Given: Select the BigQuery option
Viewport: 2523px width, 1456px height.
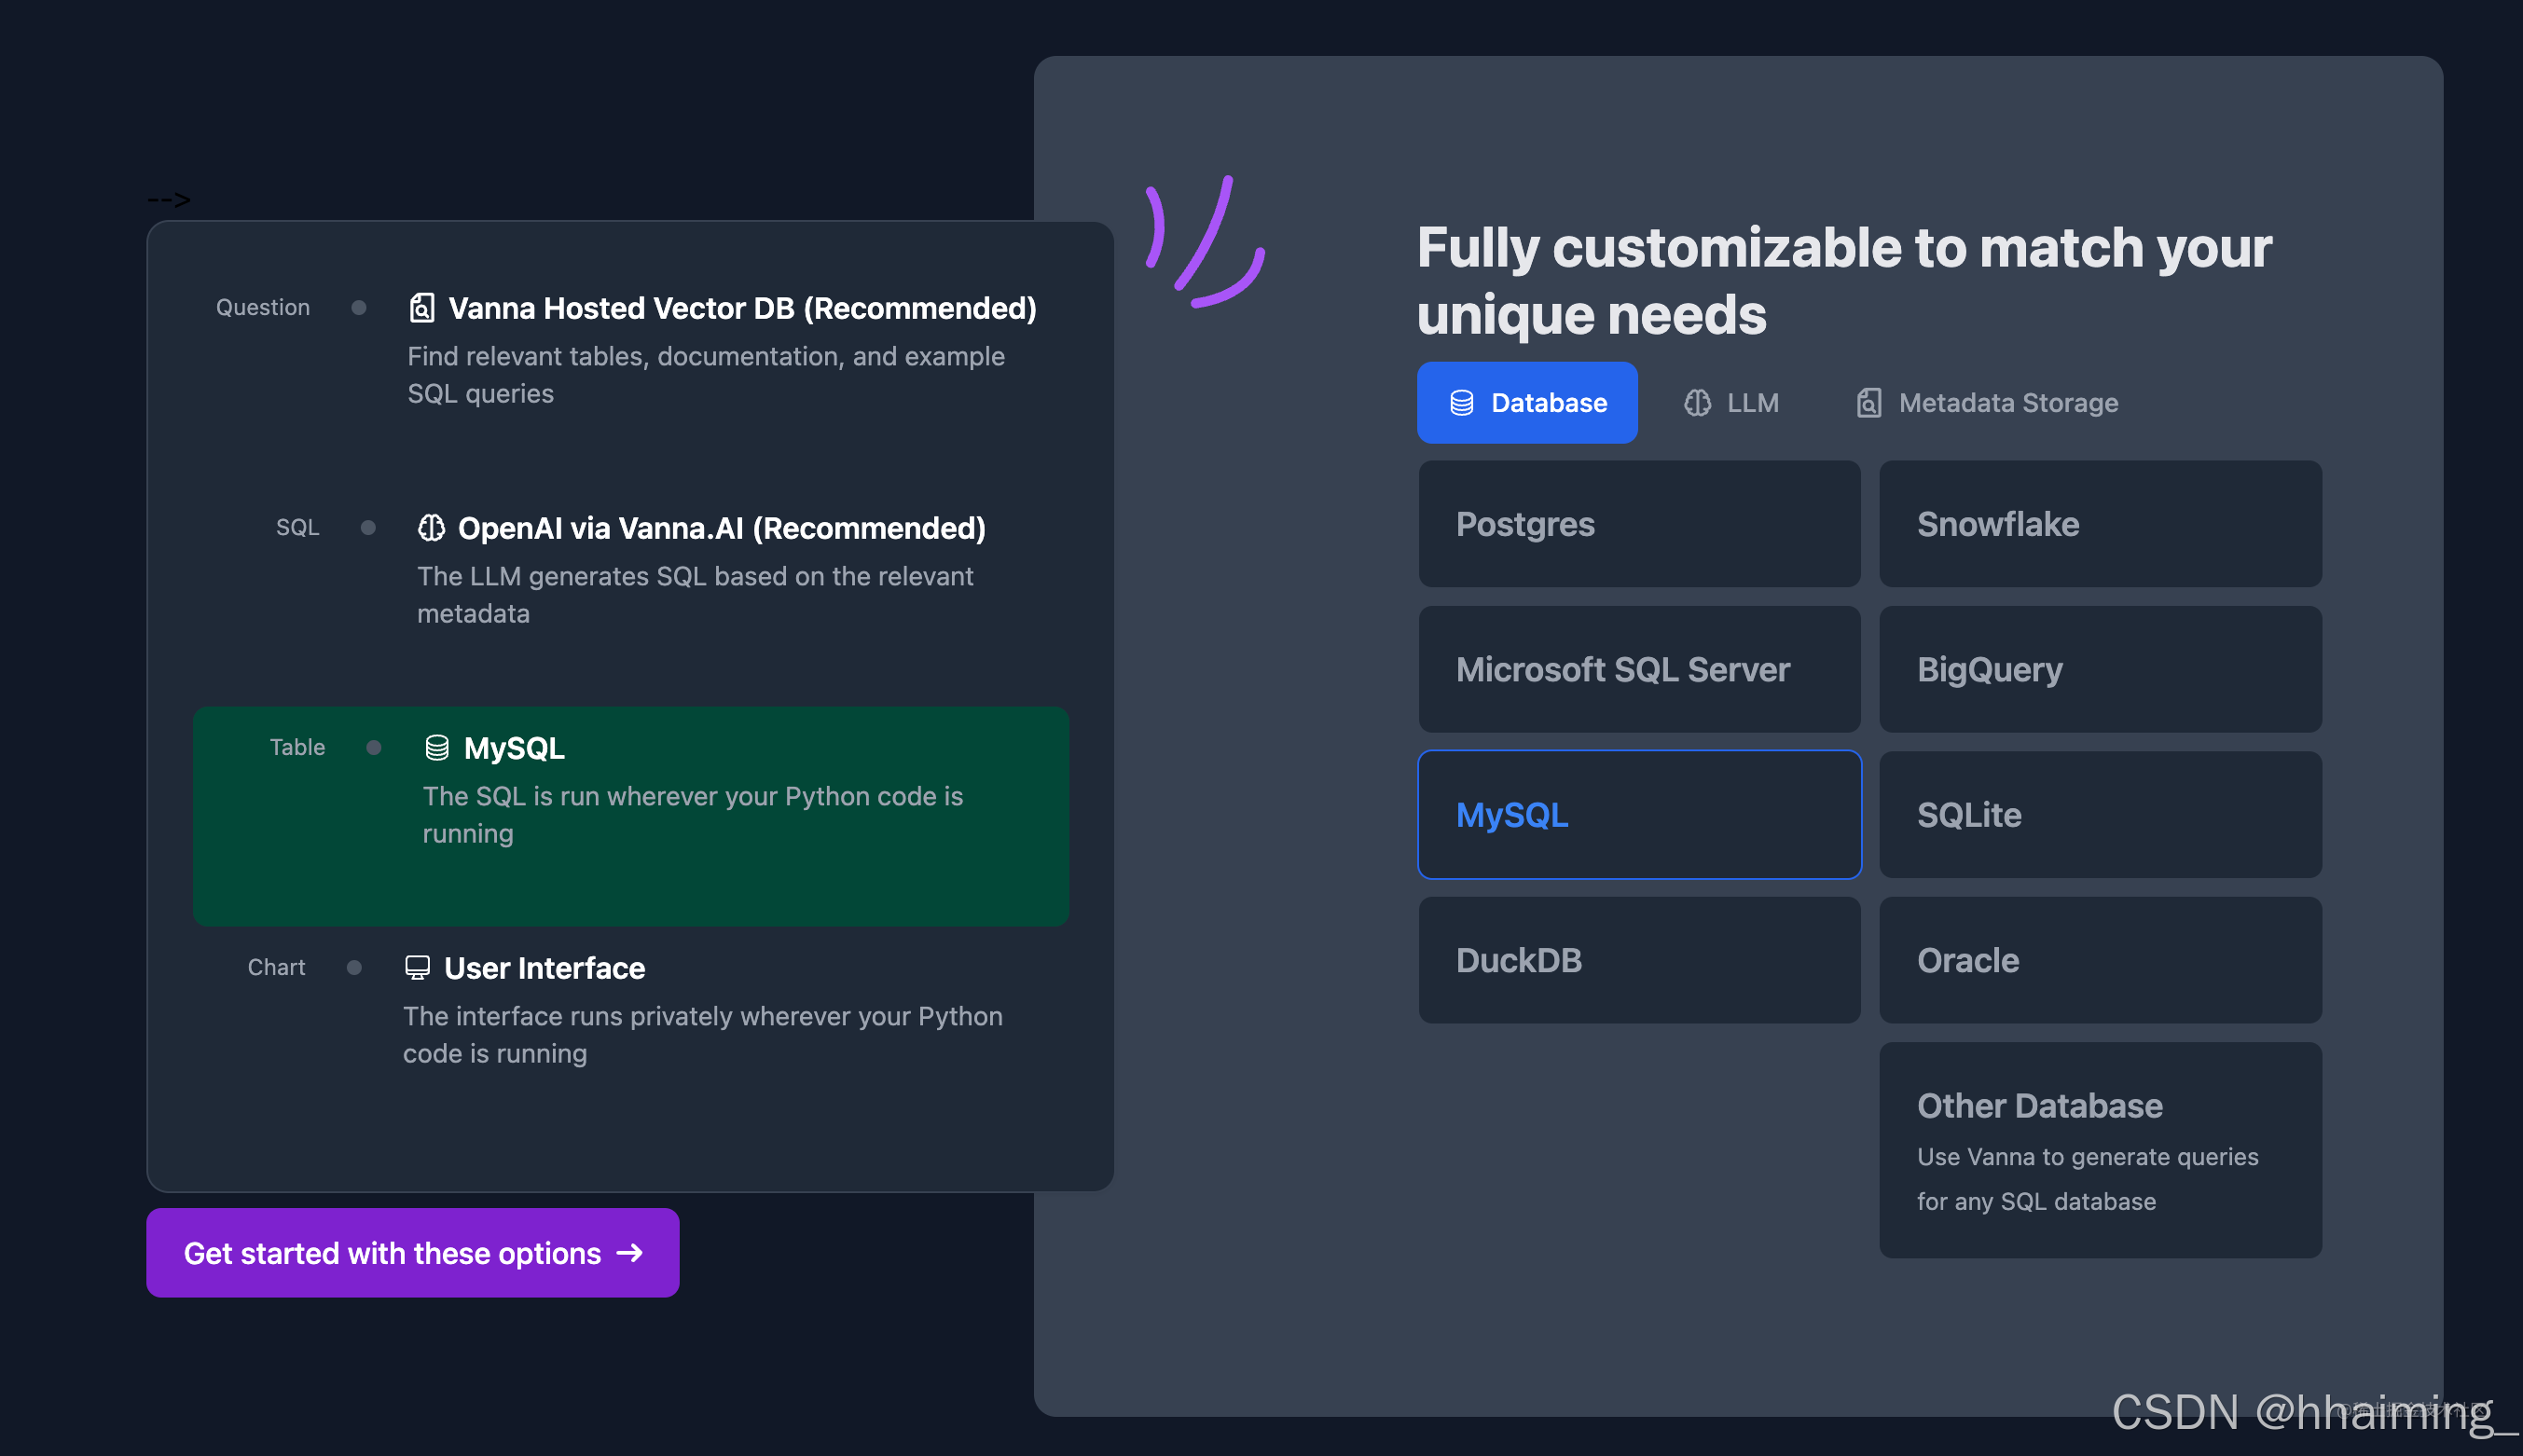Looking at the screenshot, I should [x=2100, y=669].
